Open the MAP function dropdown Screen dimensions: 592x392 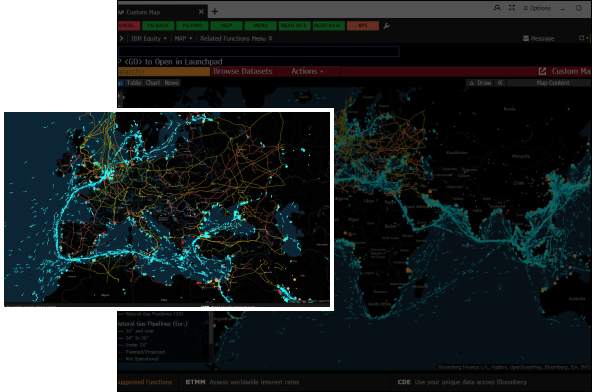(x=183, y=39)
